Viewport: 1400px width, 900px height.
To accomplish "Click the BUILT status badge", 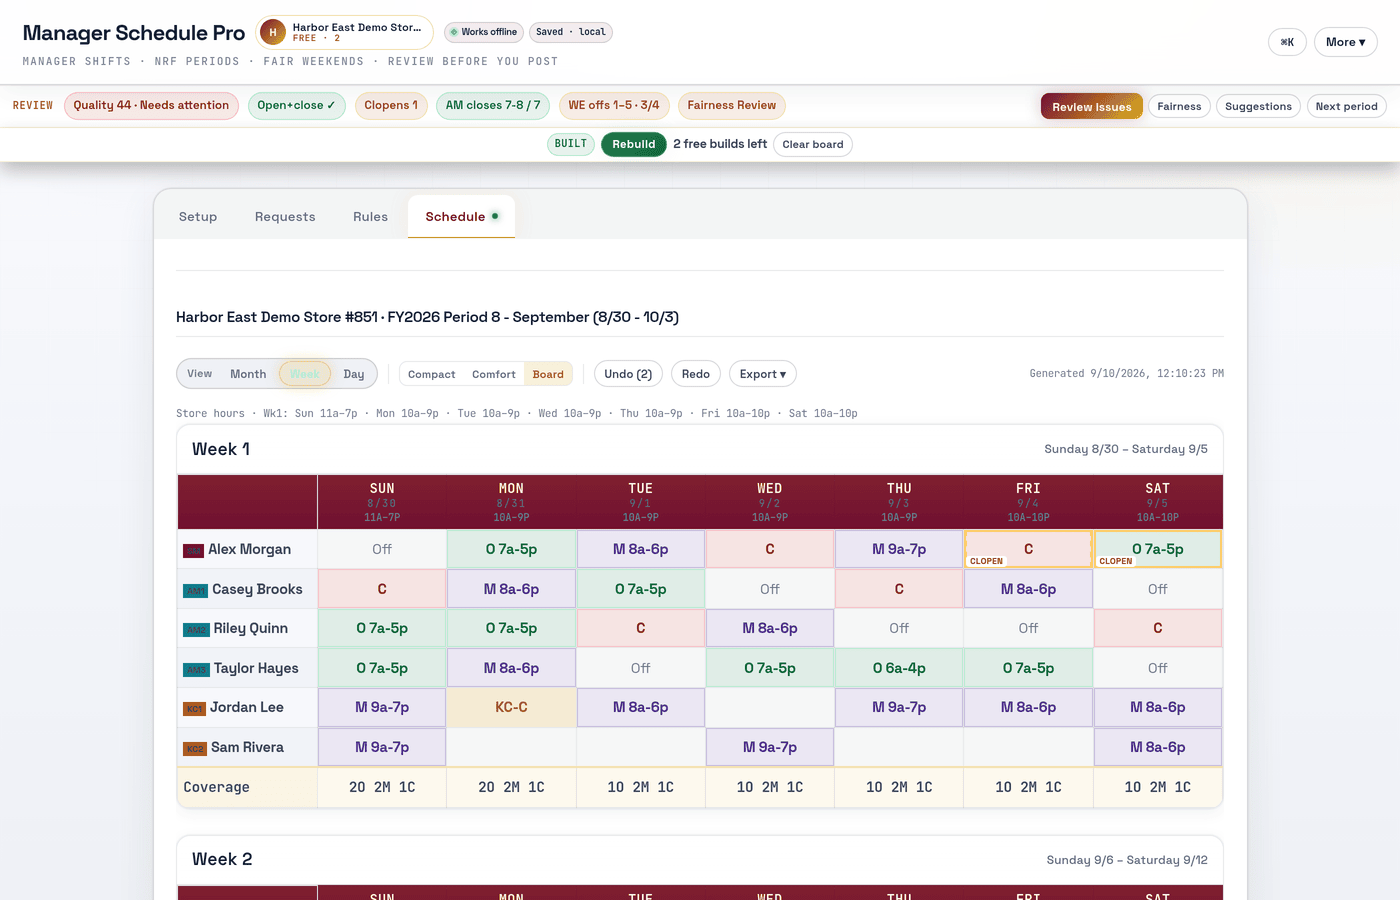I will point(571,144).
